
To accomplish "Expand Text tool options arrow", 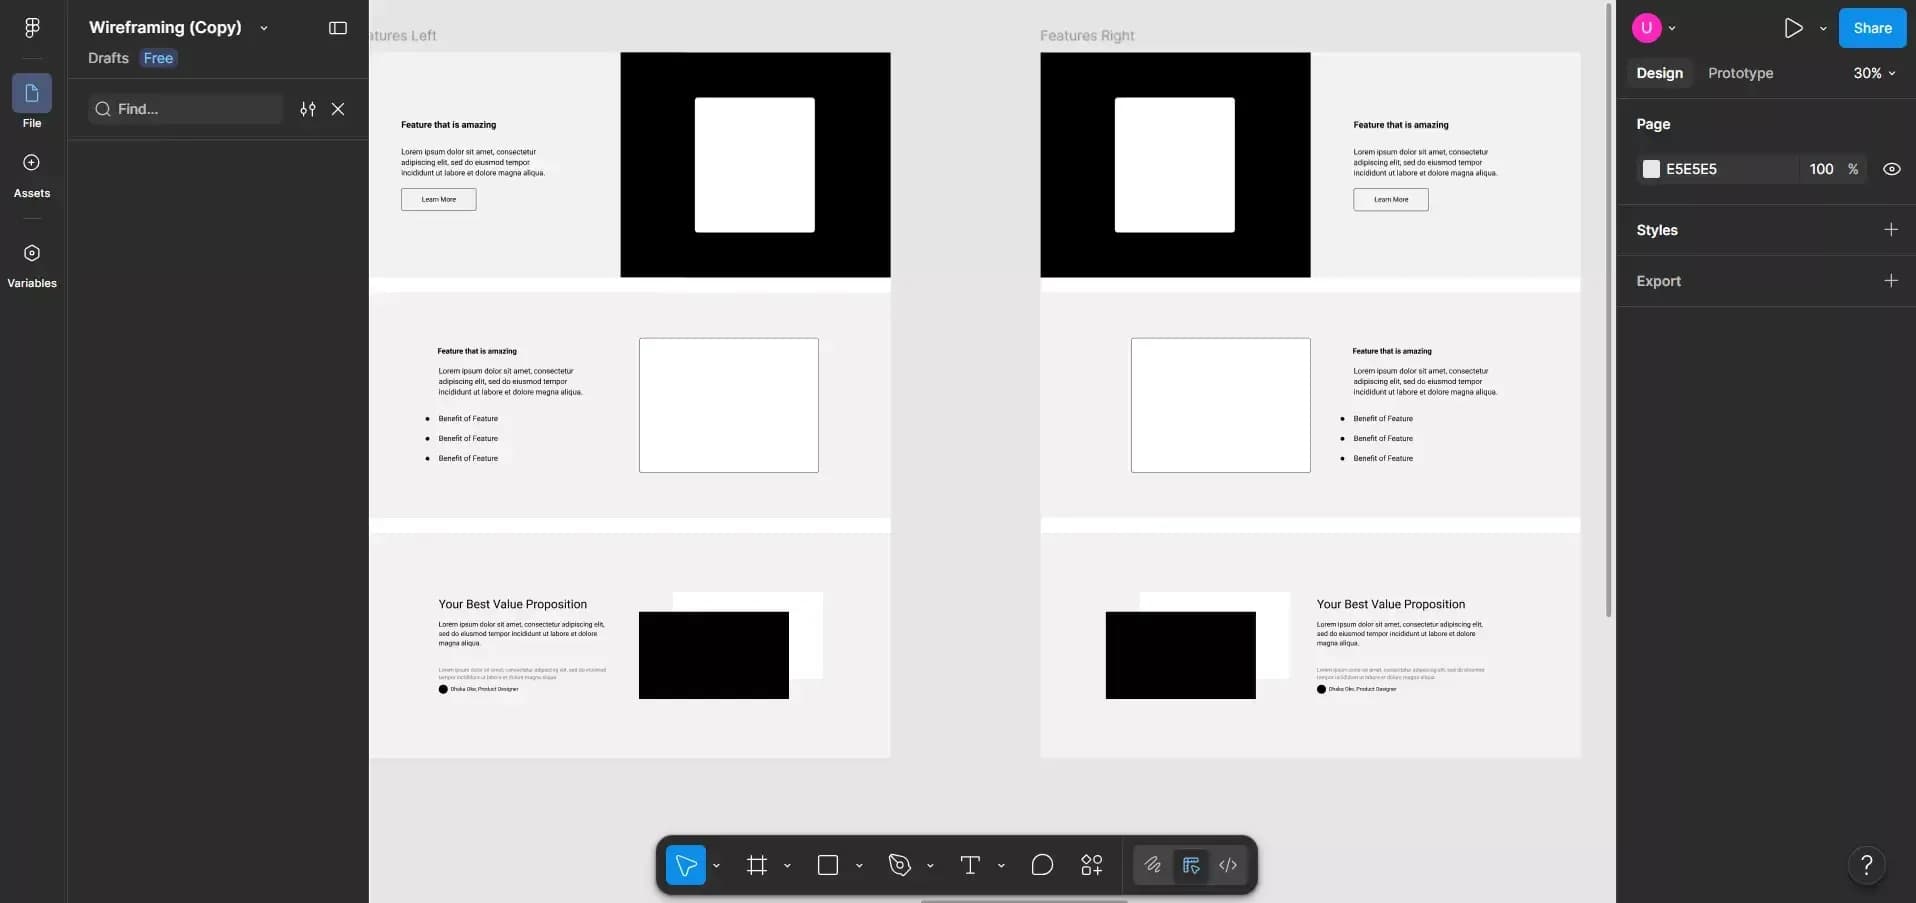I will 1001,866.
